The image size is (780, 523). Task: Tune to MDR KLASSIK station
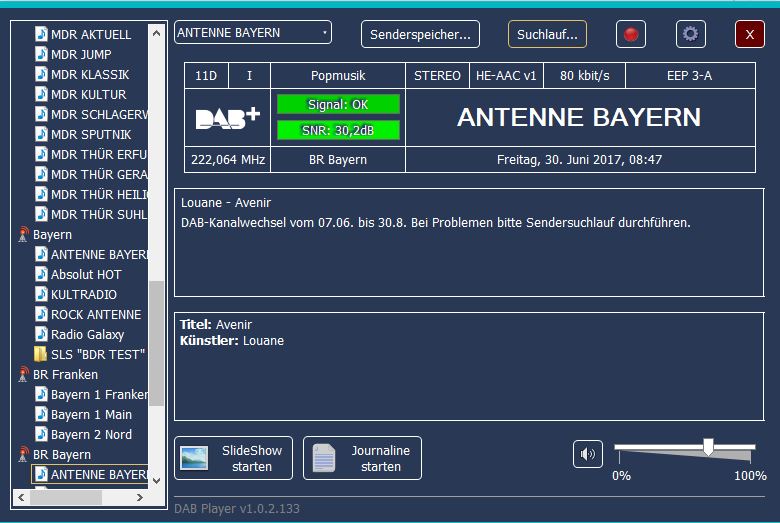pyautogui.click(x=89, y=74)
